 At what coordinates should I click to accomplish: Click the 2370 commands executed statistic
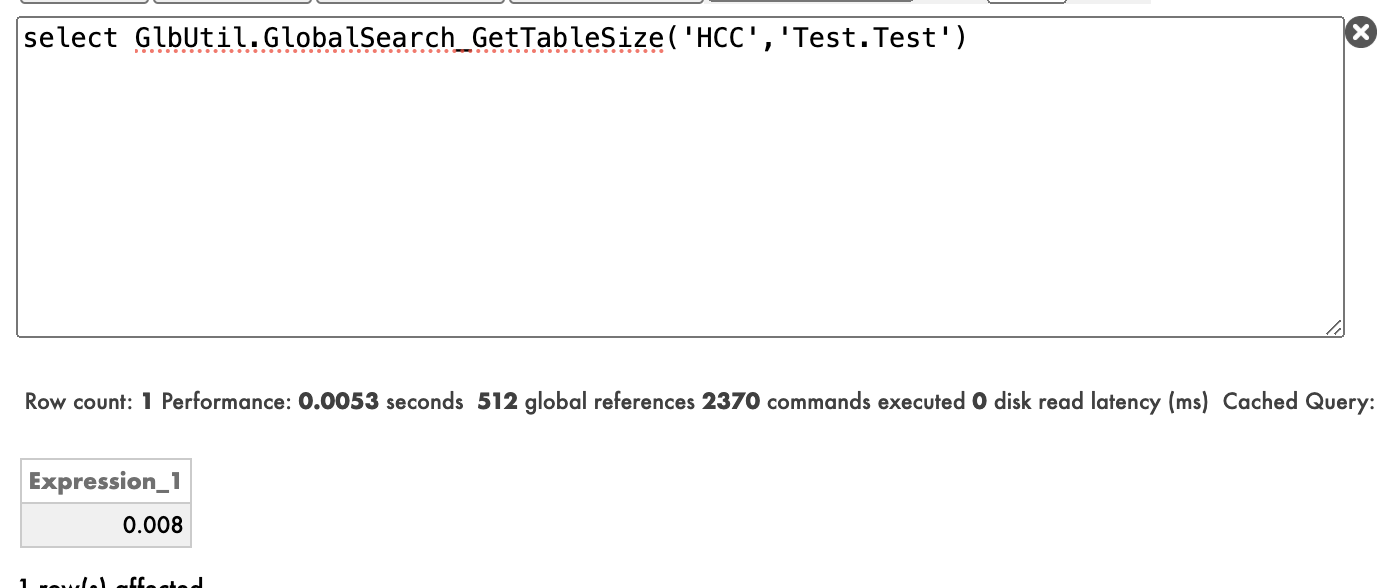point(731,402)
